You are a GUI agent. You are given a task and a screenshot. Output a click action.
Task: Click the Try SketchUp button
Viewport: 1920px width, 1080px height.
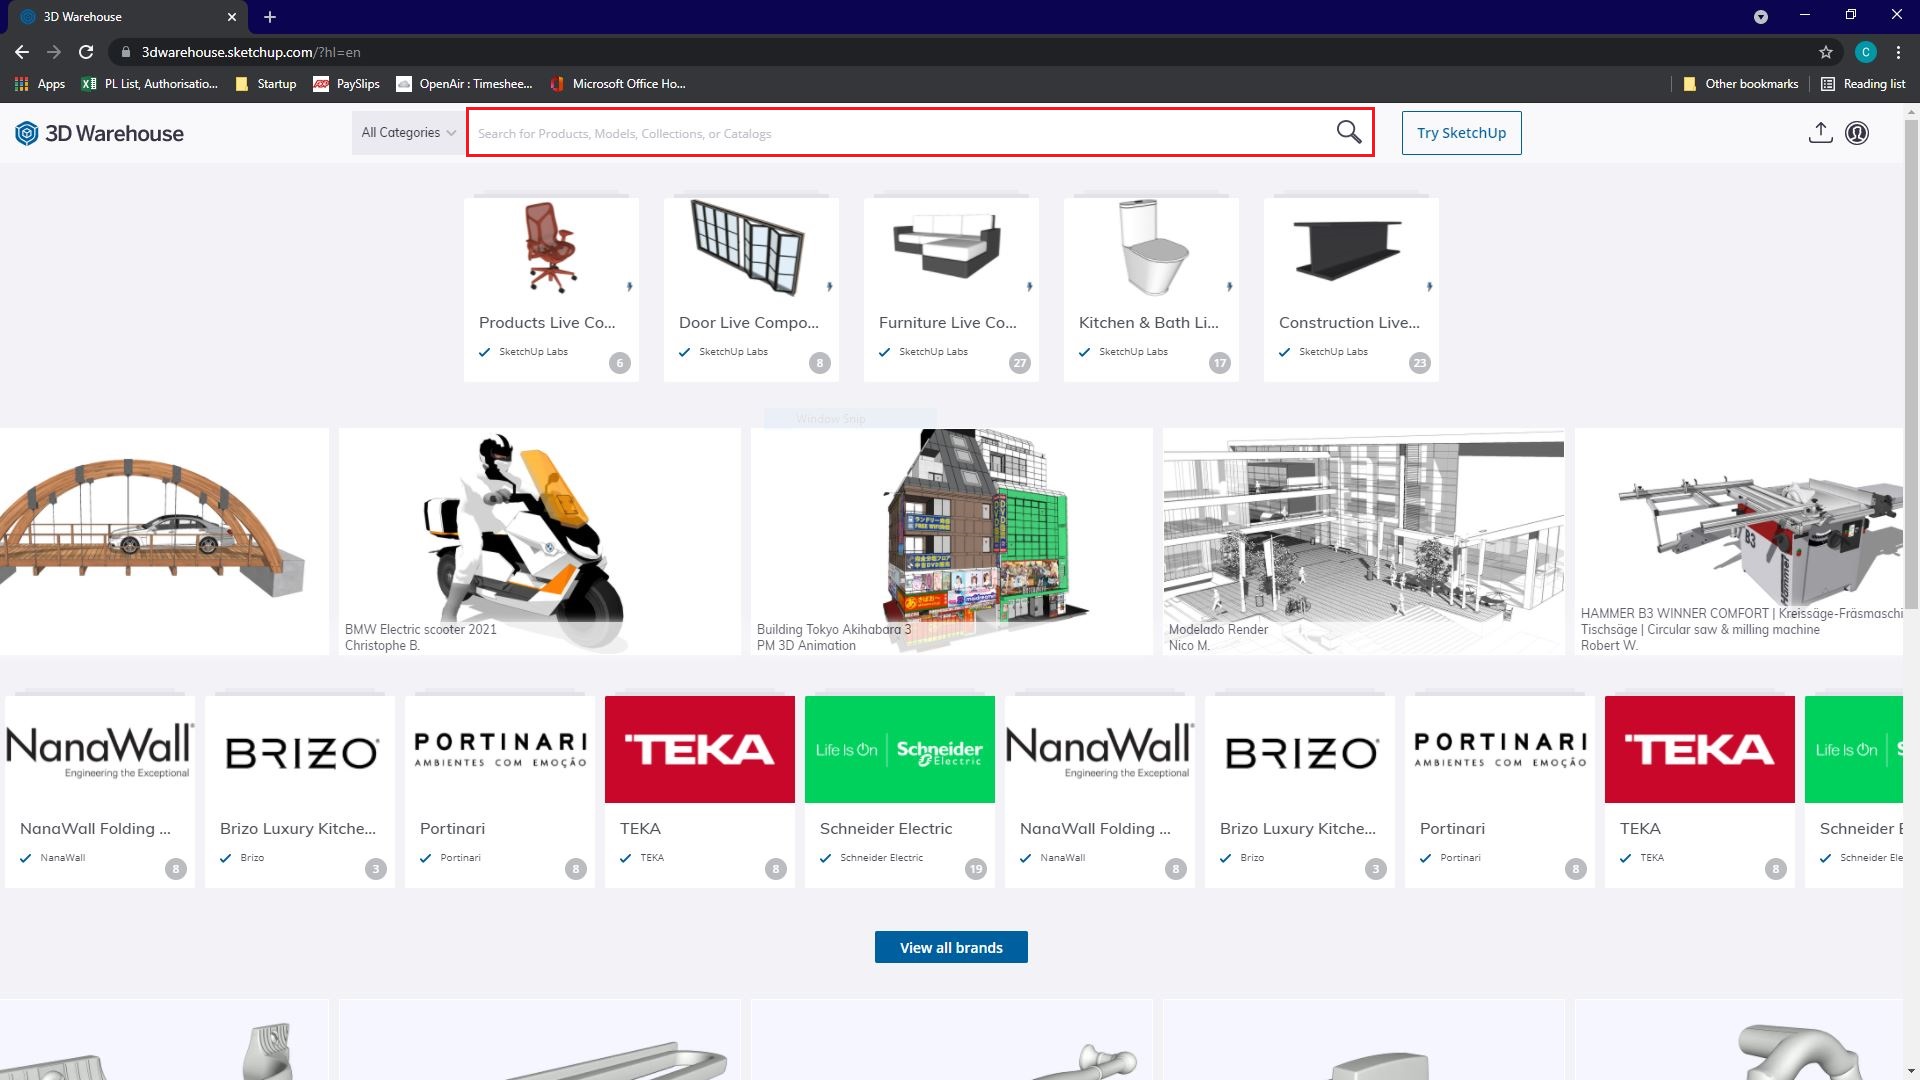1461,133
